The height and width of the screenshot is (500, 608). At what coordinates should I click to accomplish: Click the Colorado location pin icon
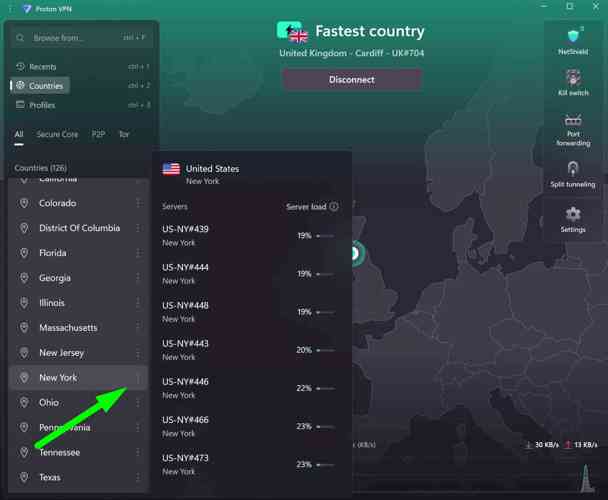click(x=24, y=203)
